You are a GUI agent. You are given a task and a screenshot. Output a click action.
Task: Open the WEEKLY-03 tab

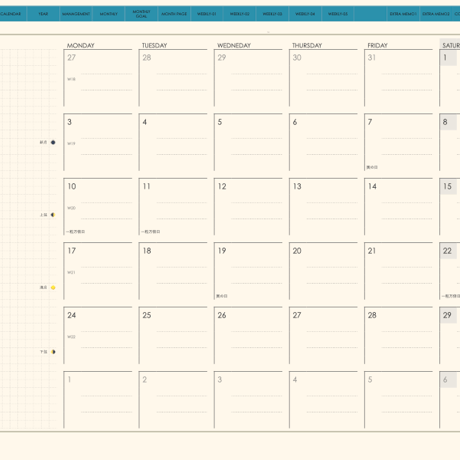pos(272,14)
